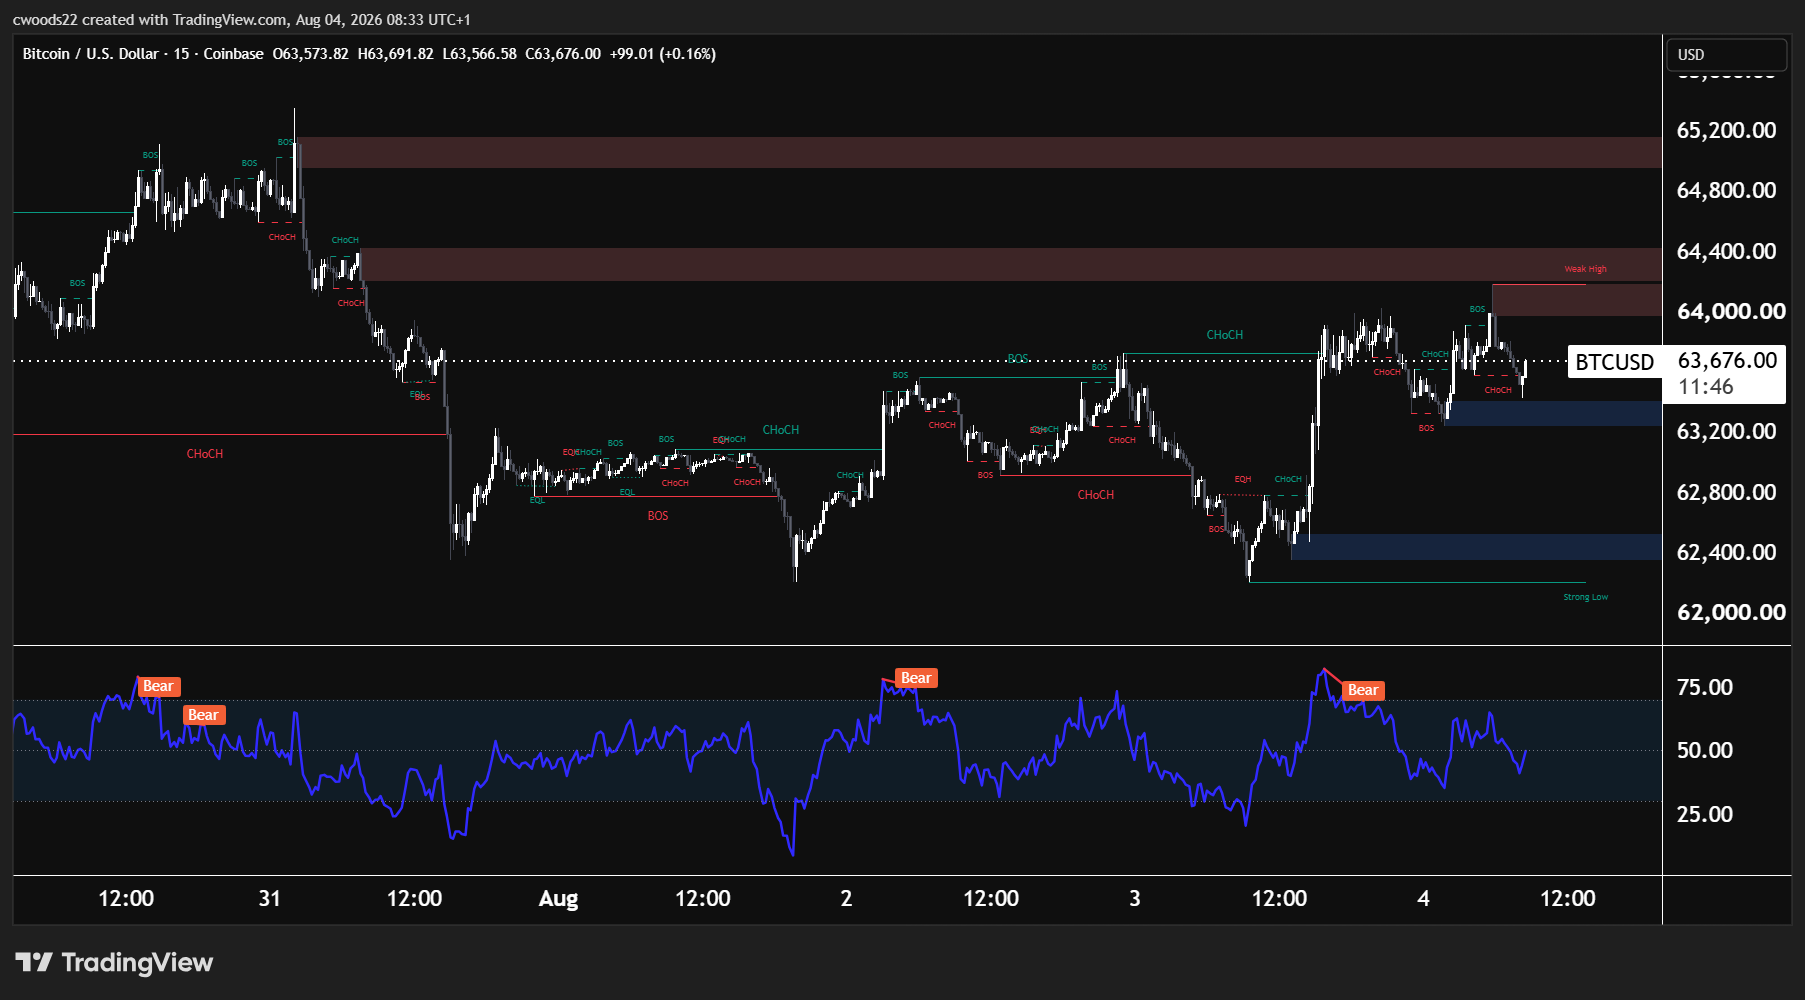Click the Strong Low label

click(1585, 597)
